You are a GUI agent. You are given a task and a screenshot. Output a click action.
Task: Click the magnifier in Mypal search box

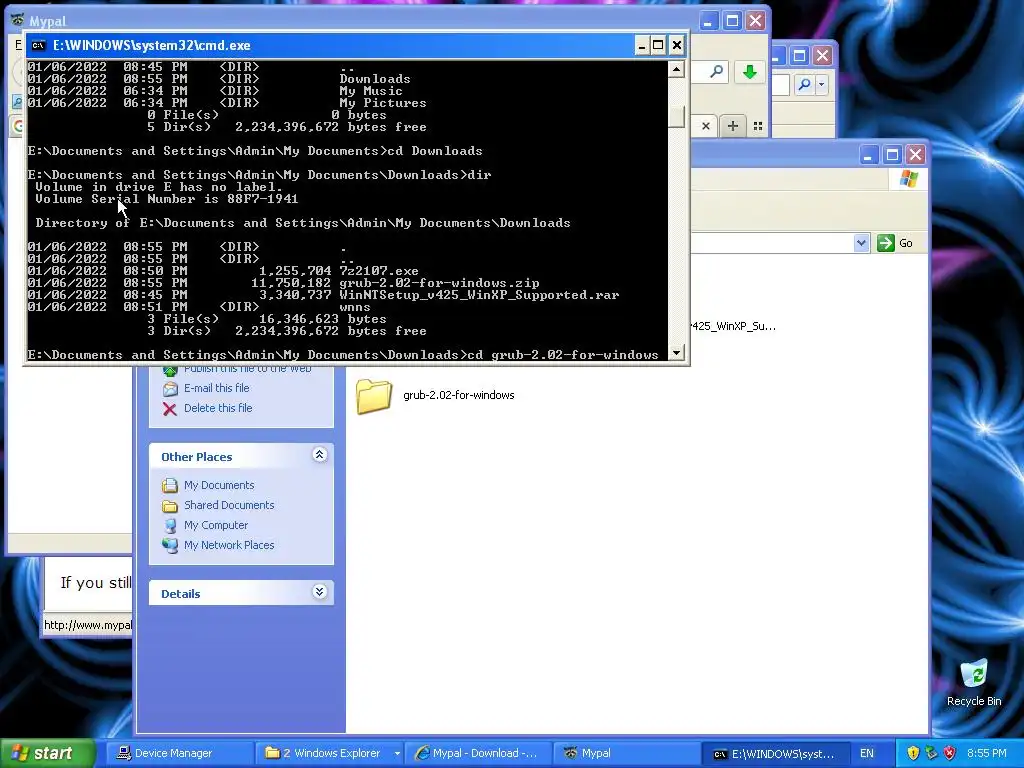pyautogui.click(x=716, y=72)
